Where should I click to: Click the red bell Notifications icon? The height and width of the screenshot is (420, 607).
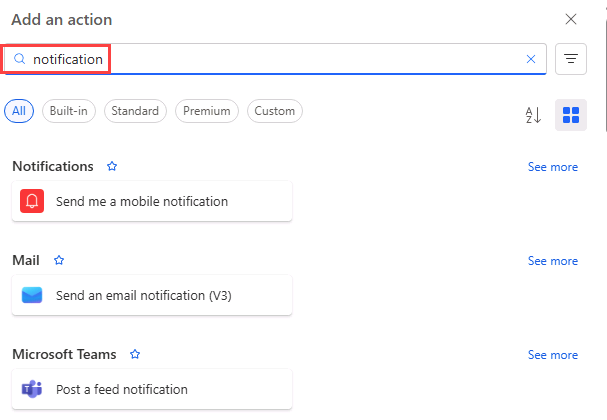pos(32,201)
